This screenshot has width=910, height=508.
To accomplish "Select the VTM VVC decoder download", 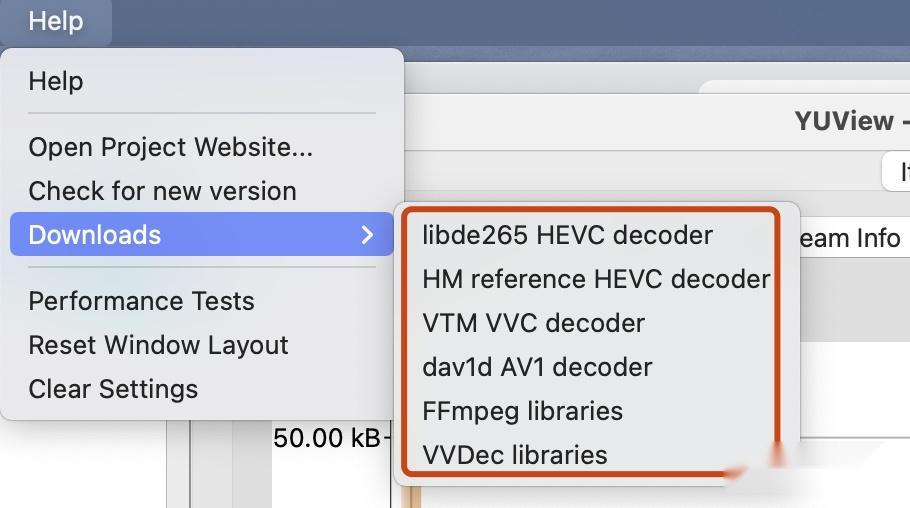I will click(533, 323).
